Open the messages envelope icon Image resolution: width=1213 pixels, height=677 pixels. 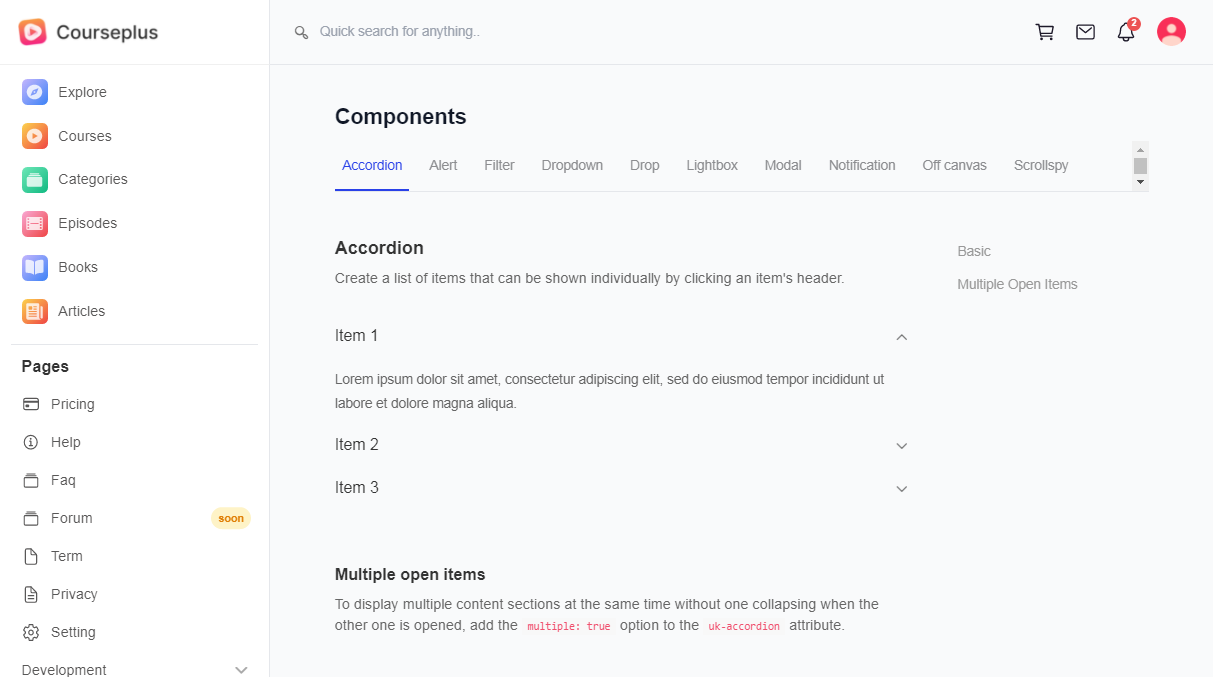pyautogui.click(x=1085, y=32)
